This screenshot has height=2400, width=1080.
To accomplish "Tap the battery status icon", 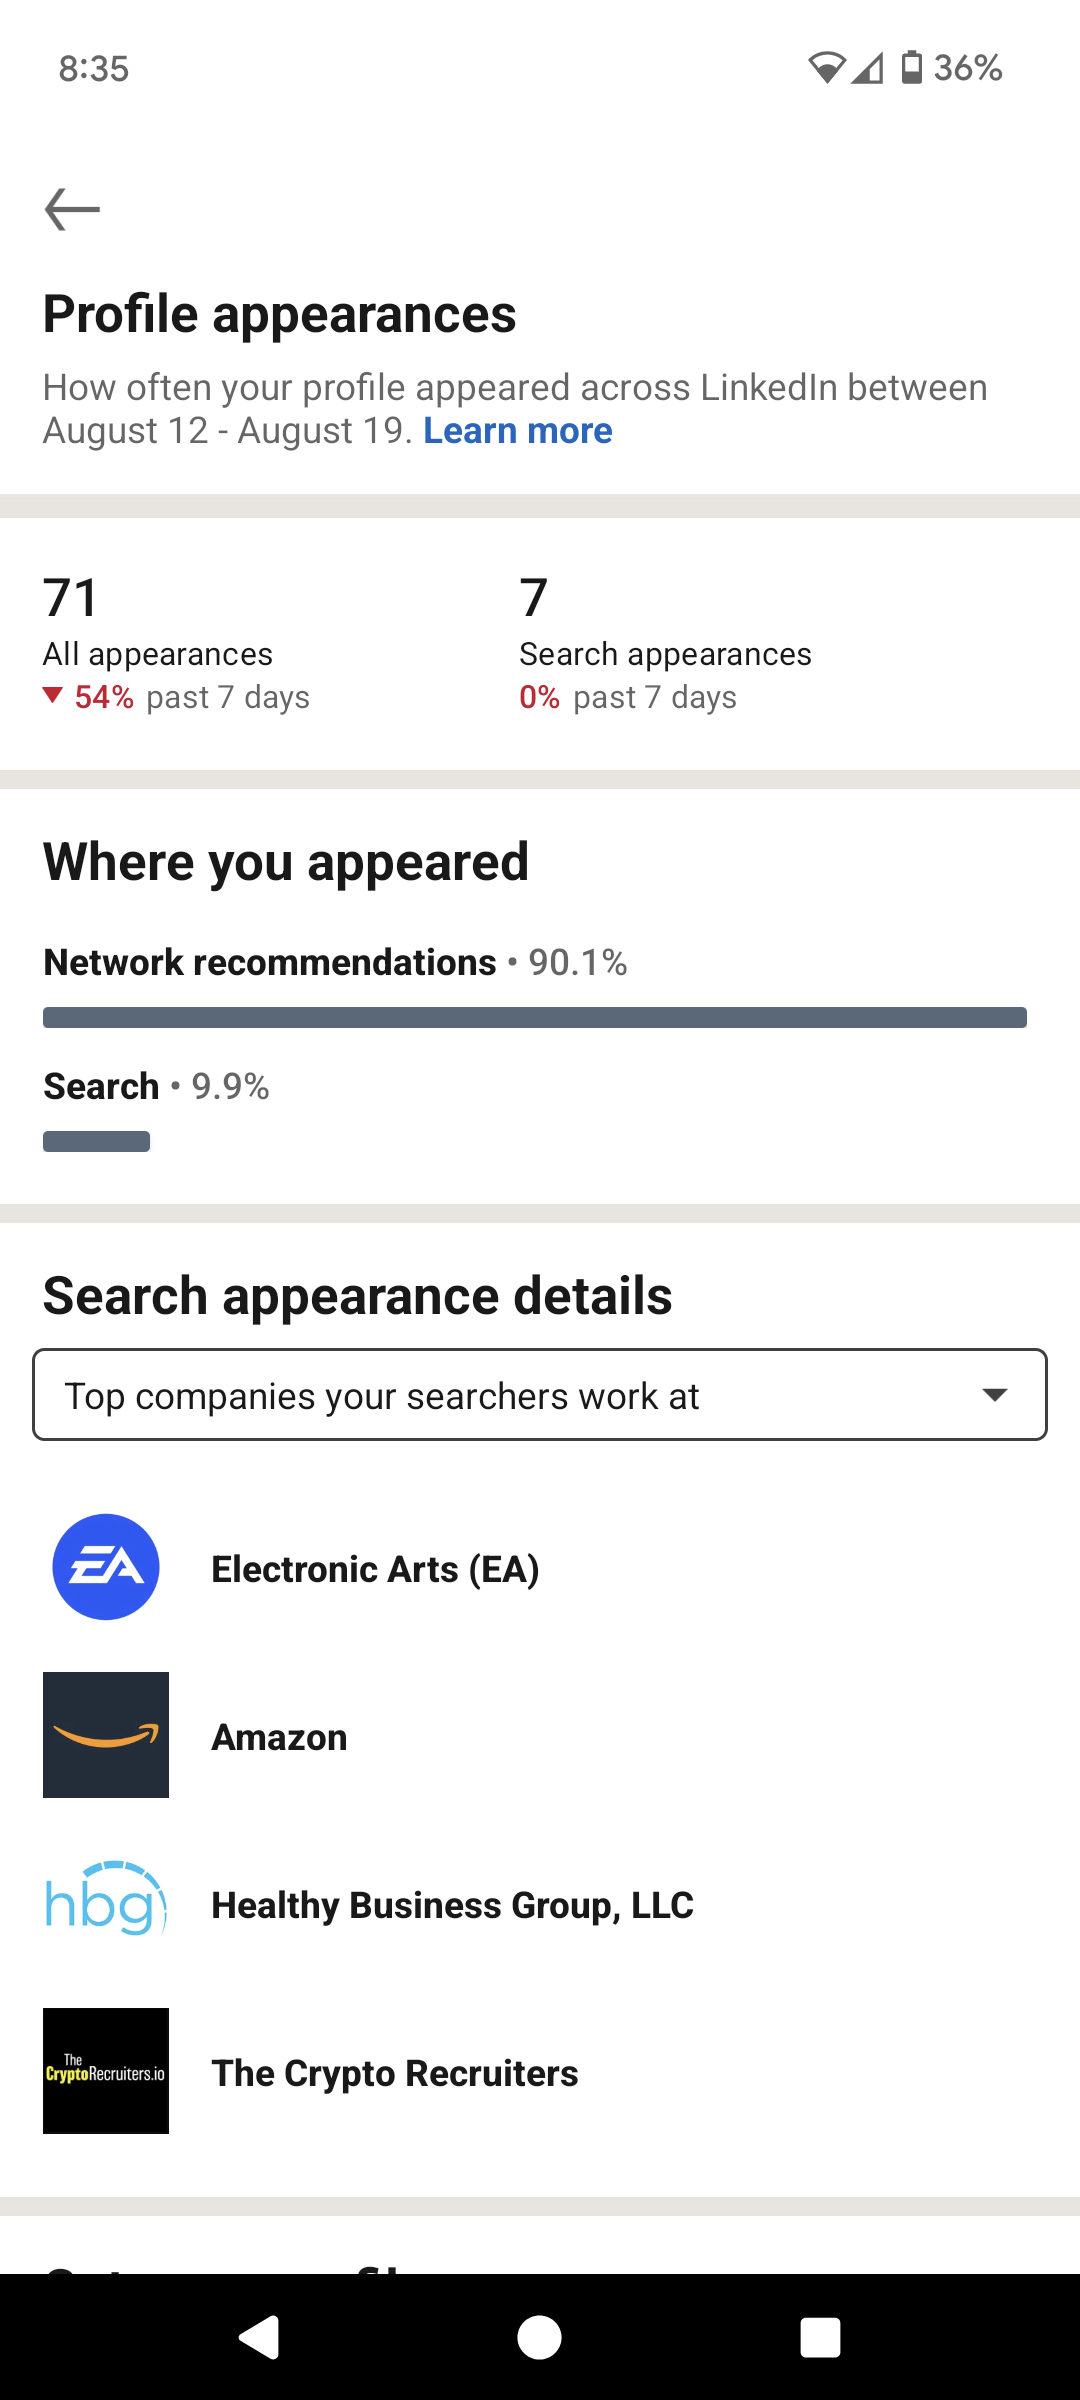I will click(911, 68).
